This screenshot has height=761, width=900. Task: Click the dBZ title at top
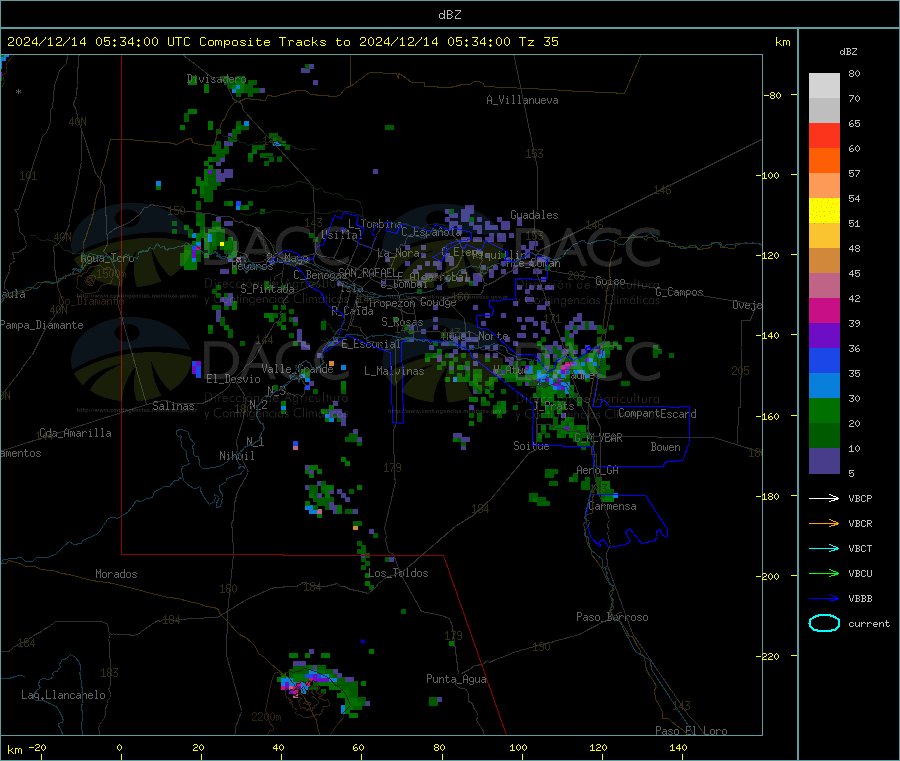[x=449, y=15]
